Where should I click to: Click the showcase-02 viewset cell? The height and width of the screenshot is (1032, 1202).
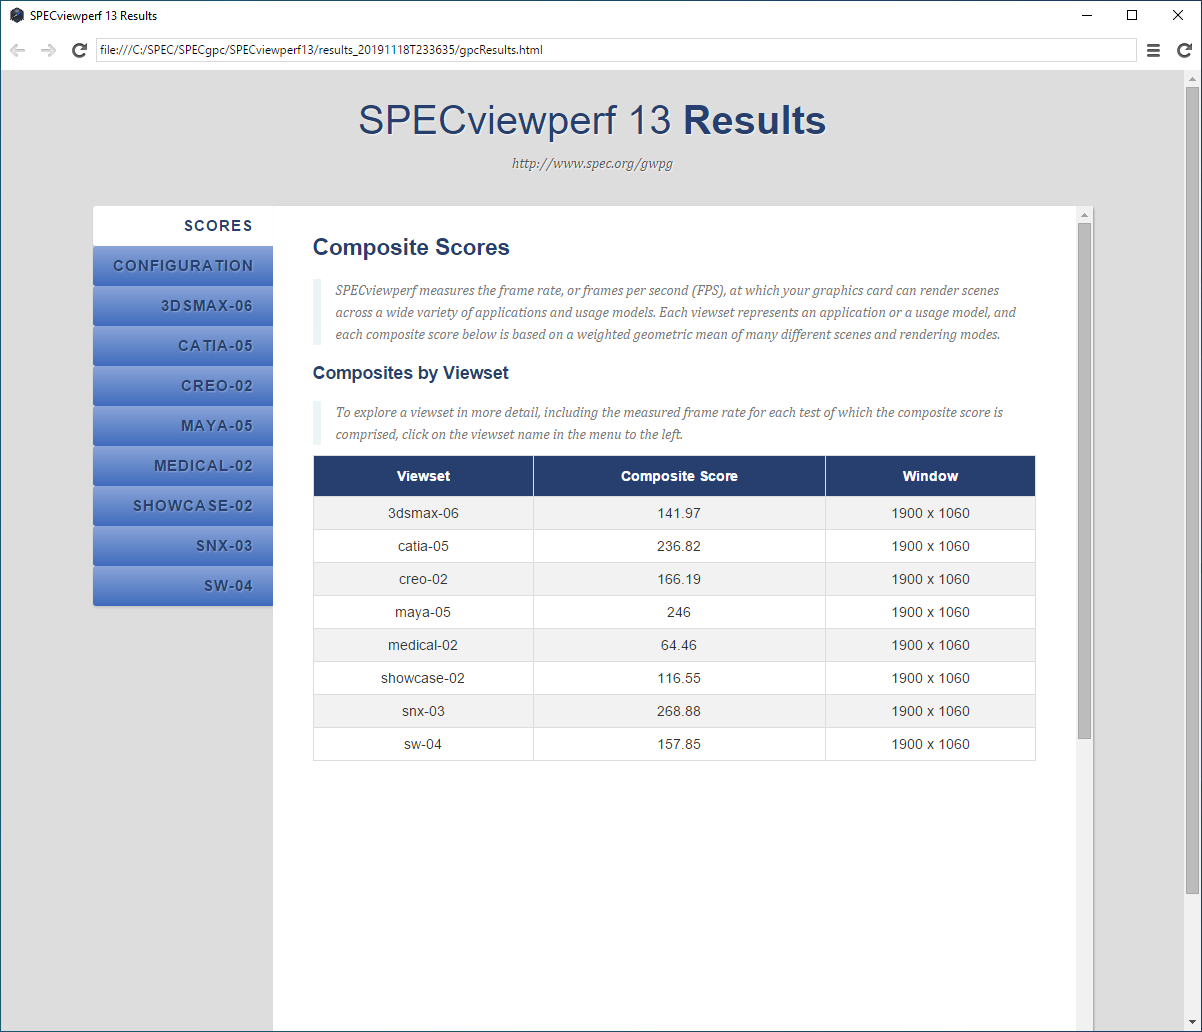(423, 678)
